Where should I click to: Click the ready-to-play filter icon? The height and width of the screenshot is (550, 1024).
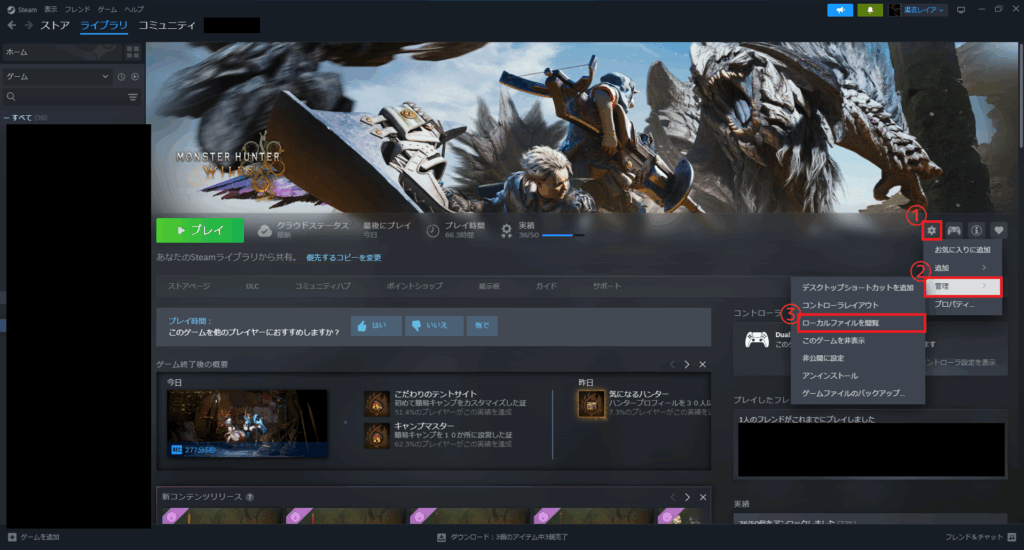click(135, 76)
